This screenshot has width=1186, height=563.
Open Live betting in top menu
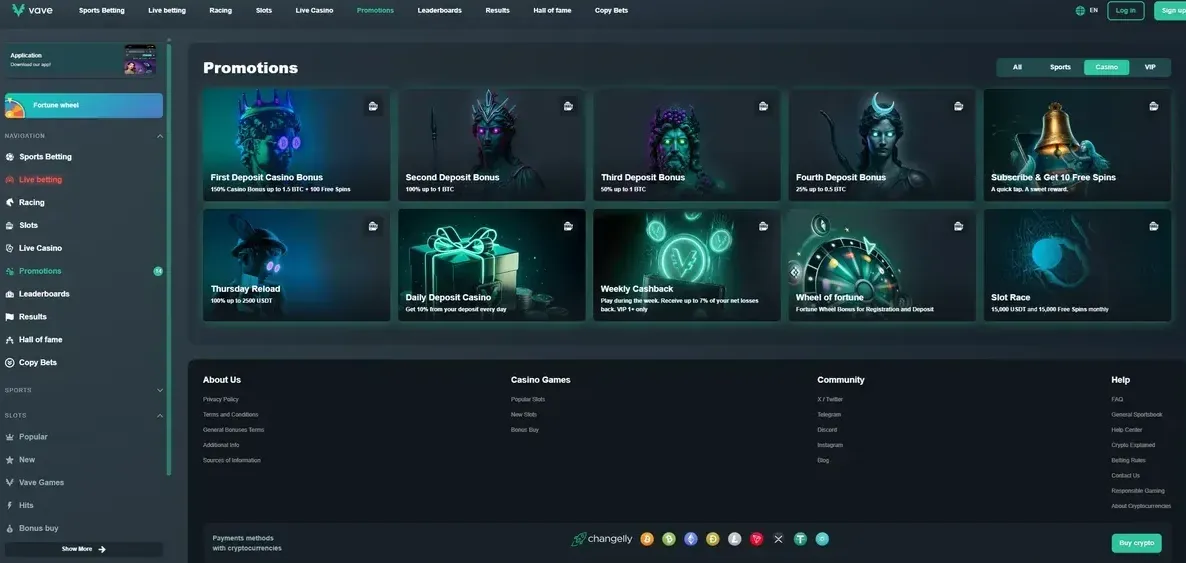pyautogui.click(x=167, y=11)
